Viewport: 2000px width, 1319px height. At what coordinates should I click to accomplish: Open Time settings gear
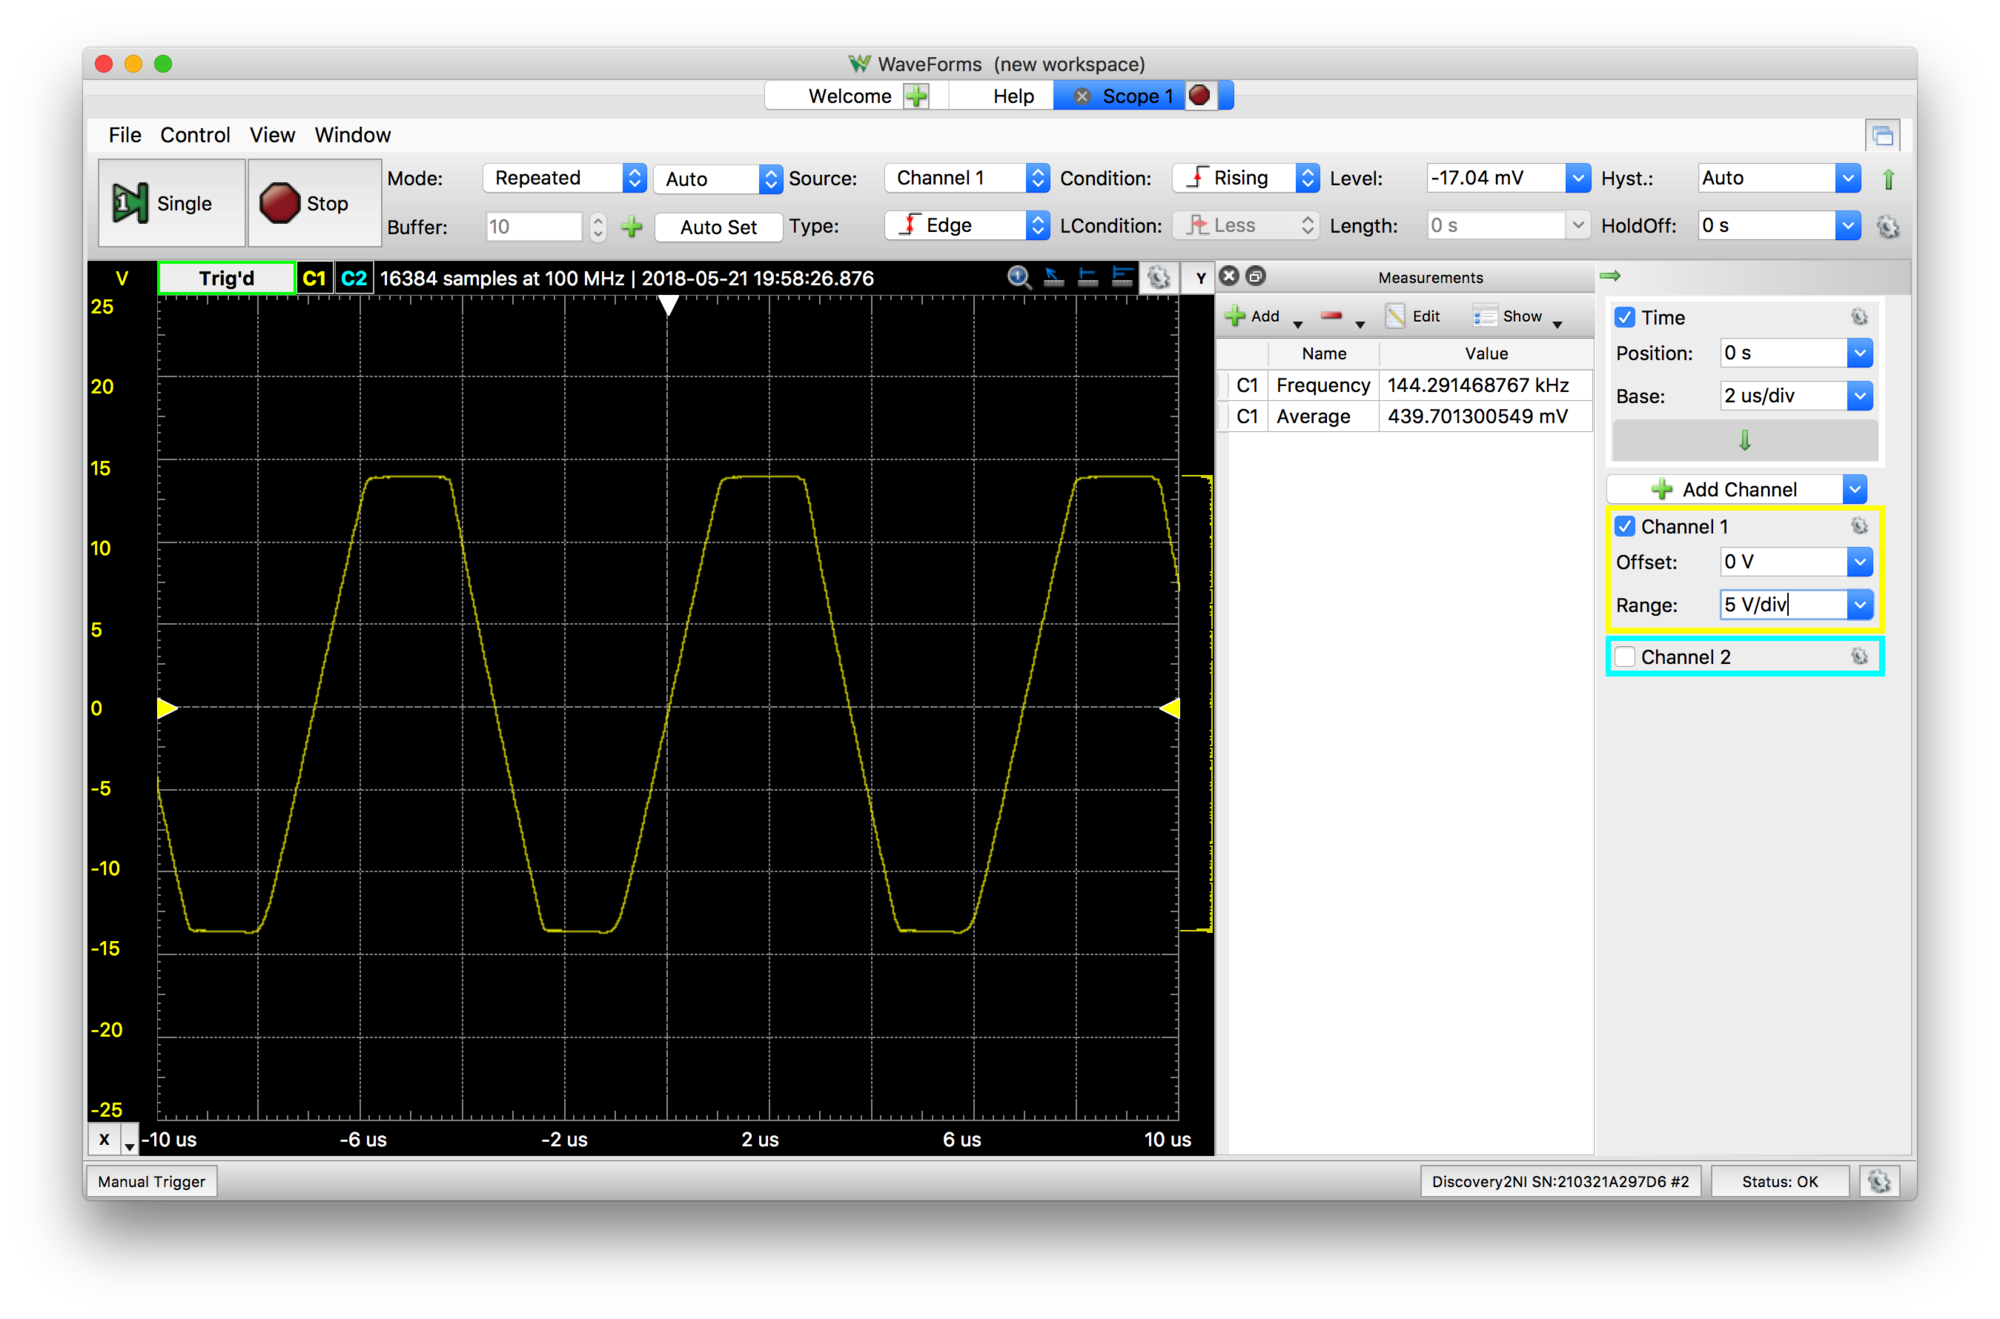pyautogui.click(x=1859, y=317)
